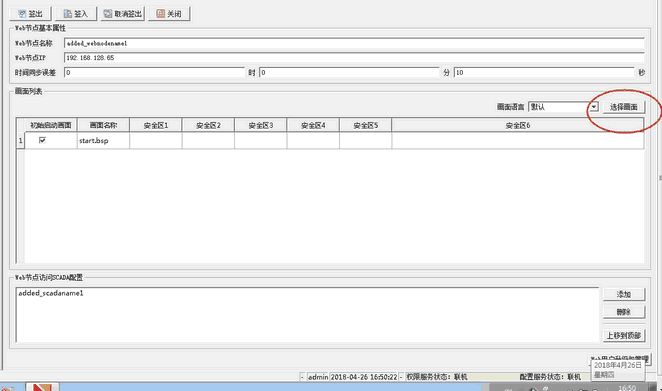Viewport: 662px width, 391px height.
Task: Click the 安全区6 column header
Action: pos(518,125)
